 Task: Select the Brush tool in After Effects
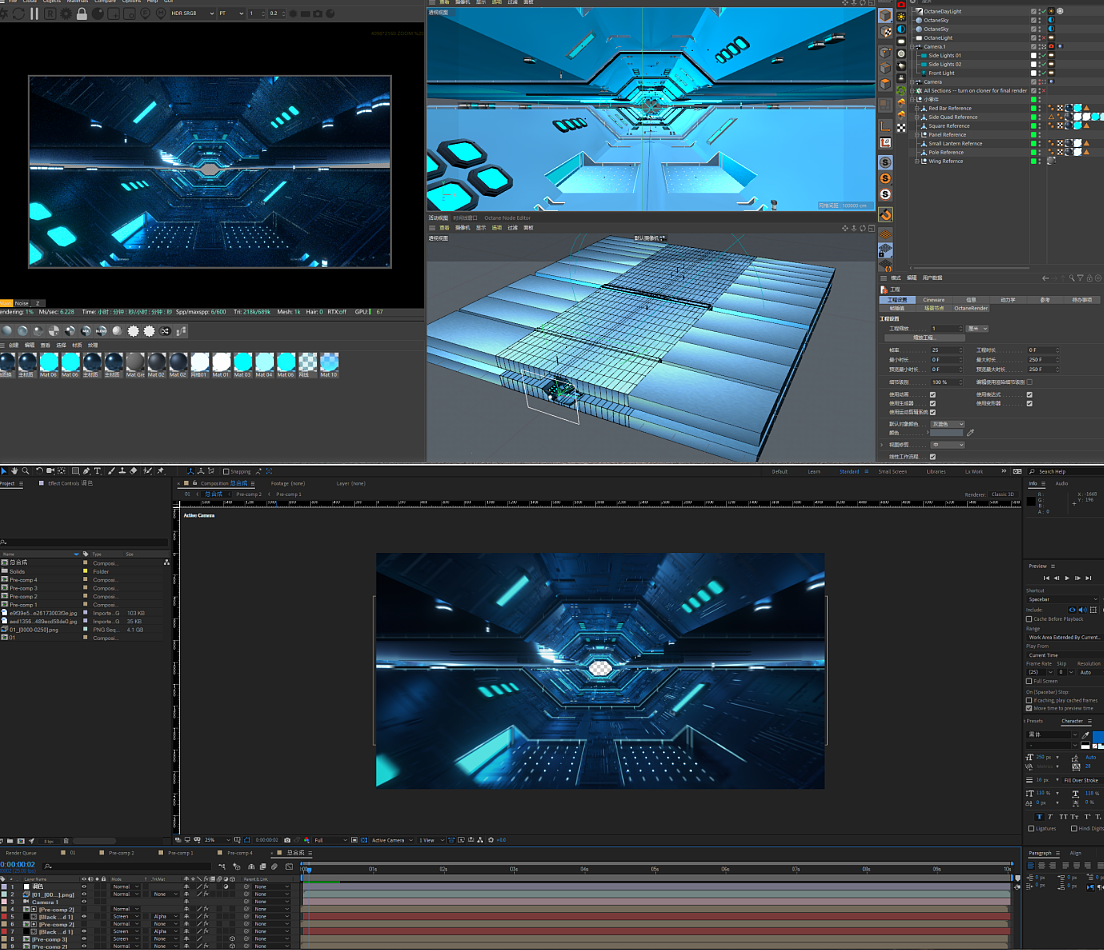pos(112,471)
